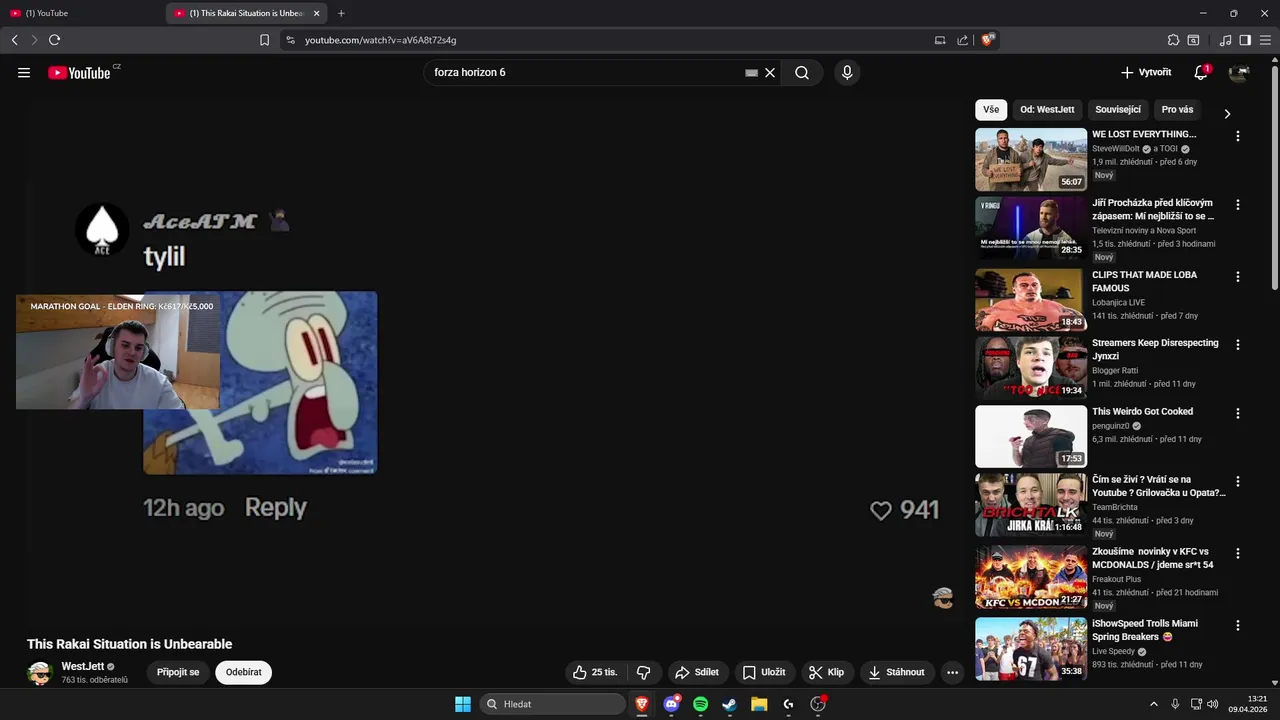
Task: Open the YouTube guide hamburger menu
Action: point(24,73)
